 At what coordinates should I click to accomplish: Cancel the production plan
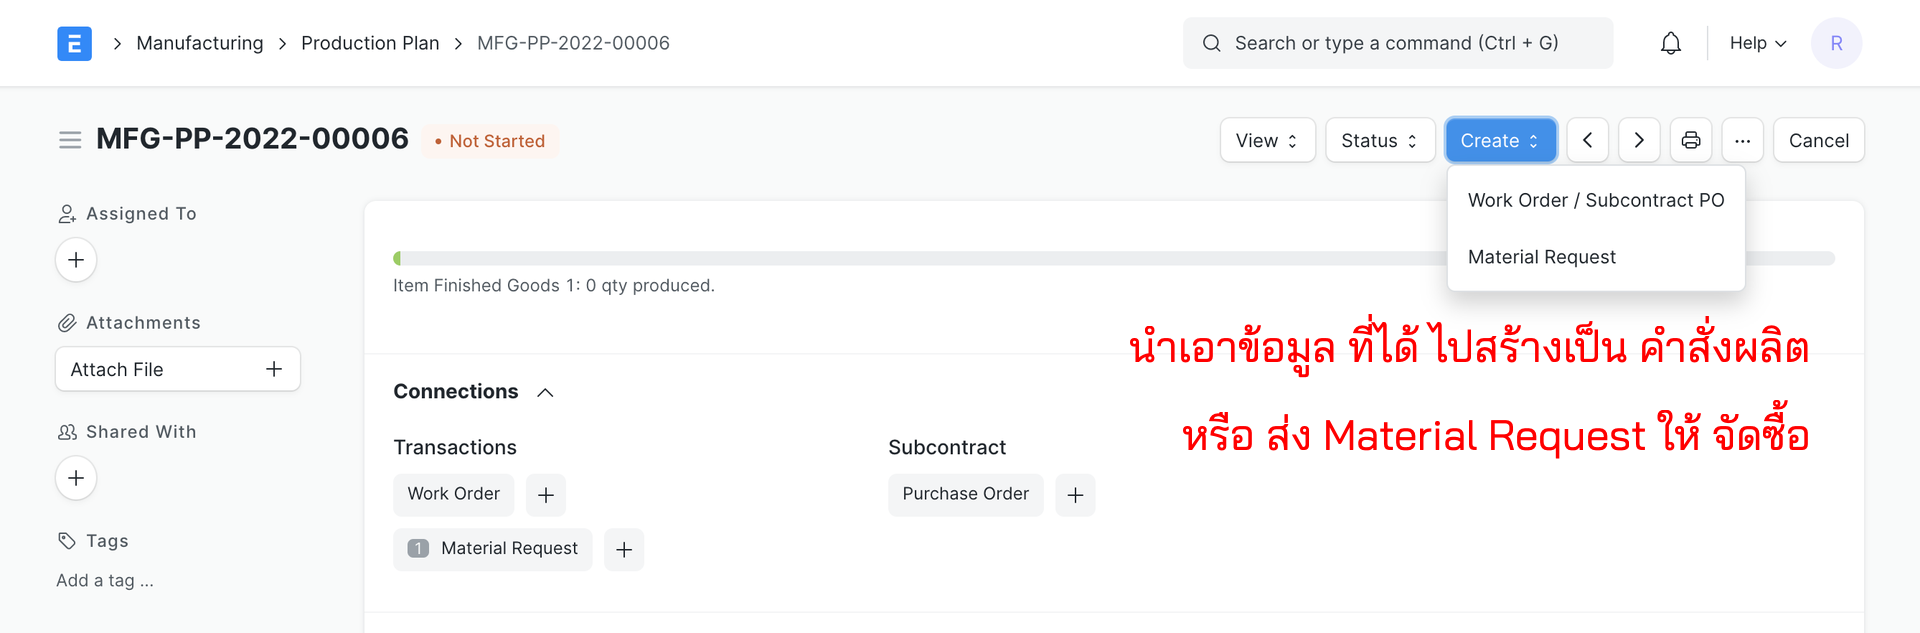coord(1818,140)
